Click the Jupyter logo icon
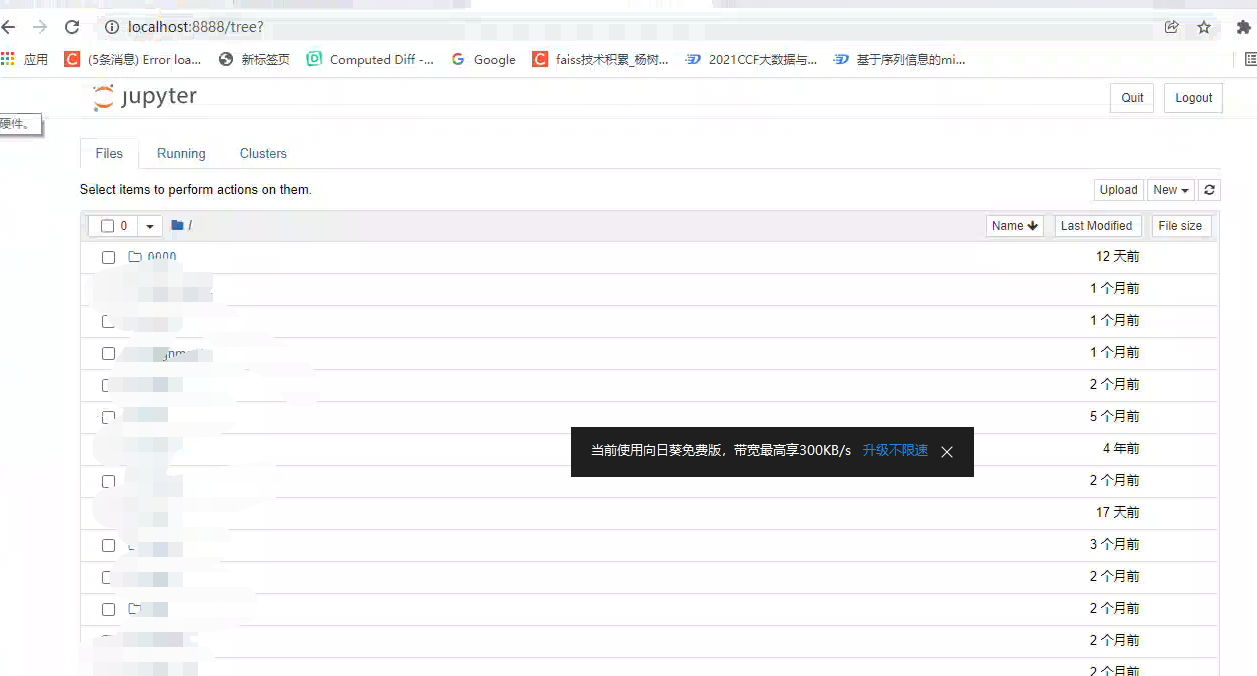1257x676 pixels. 102,96
